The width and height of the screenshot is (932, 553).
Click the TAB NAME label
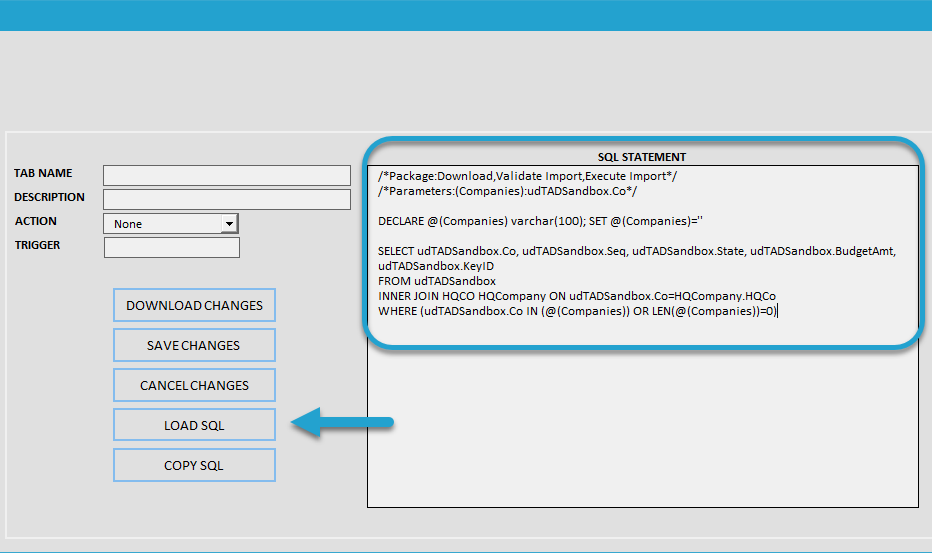click(x=43, y=173)
